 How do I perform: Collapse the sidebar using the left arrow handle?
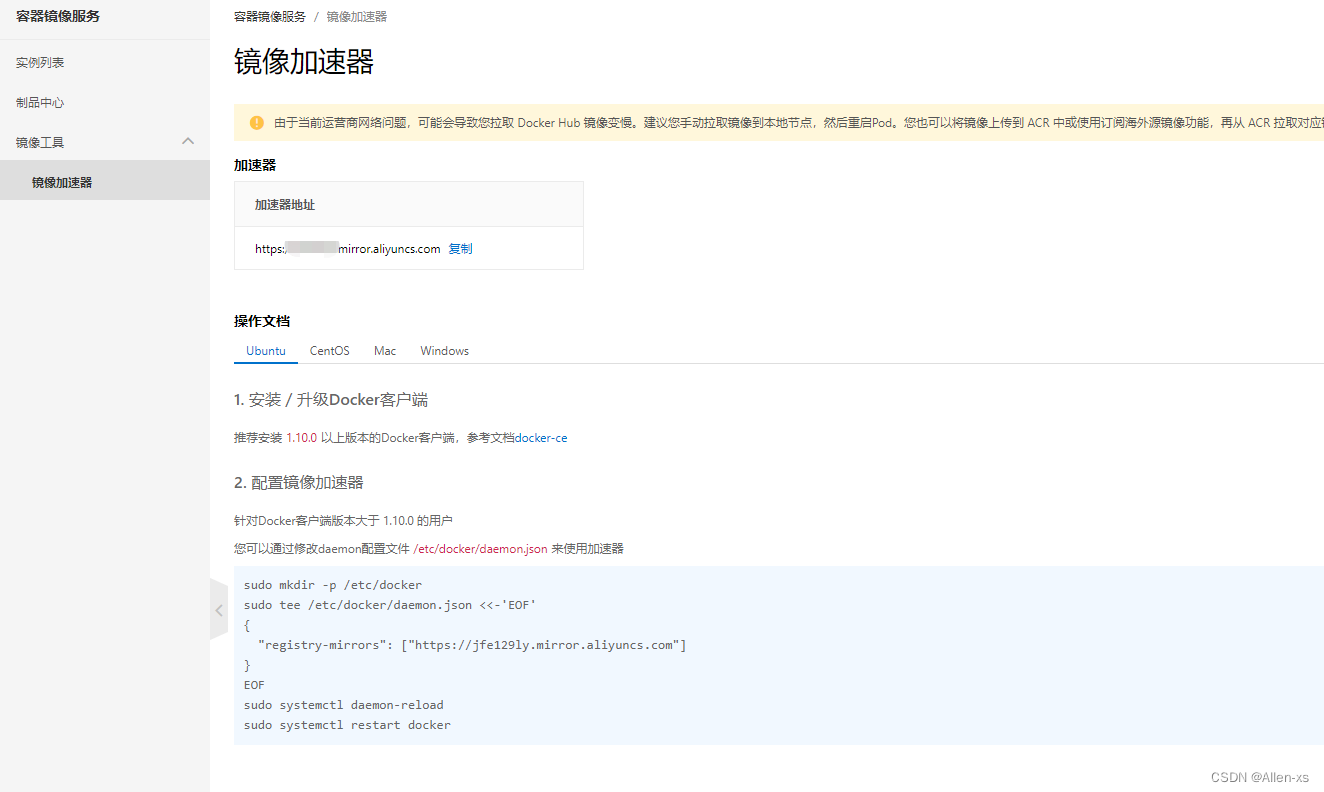[219, 609]
